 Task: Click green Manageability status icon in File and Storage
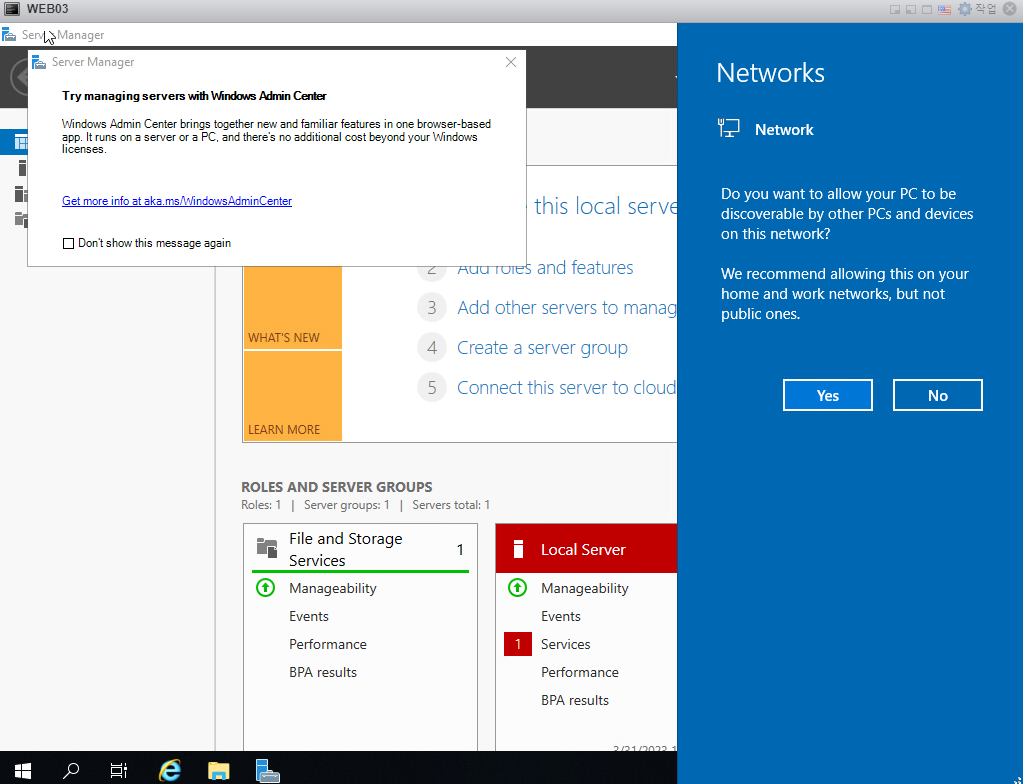coord(266,588)
